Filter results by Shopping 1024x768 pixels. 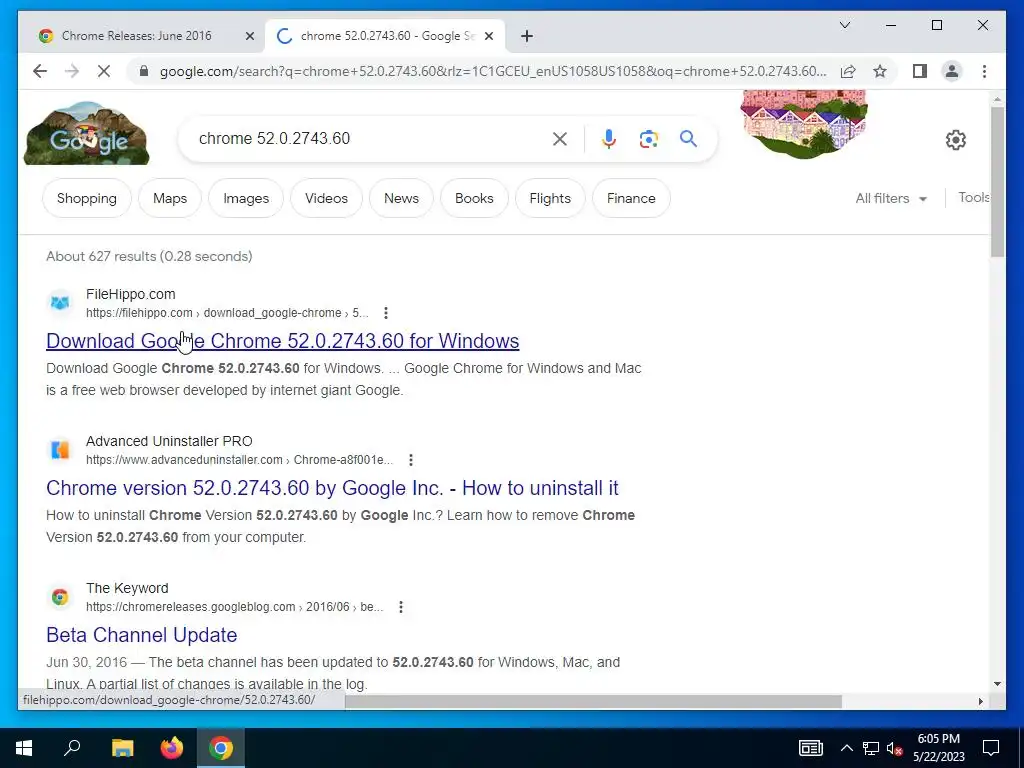tap(87, 198)
